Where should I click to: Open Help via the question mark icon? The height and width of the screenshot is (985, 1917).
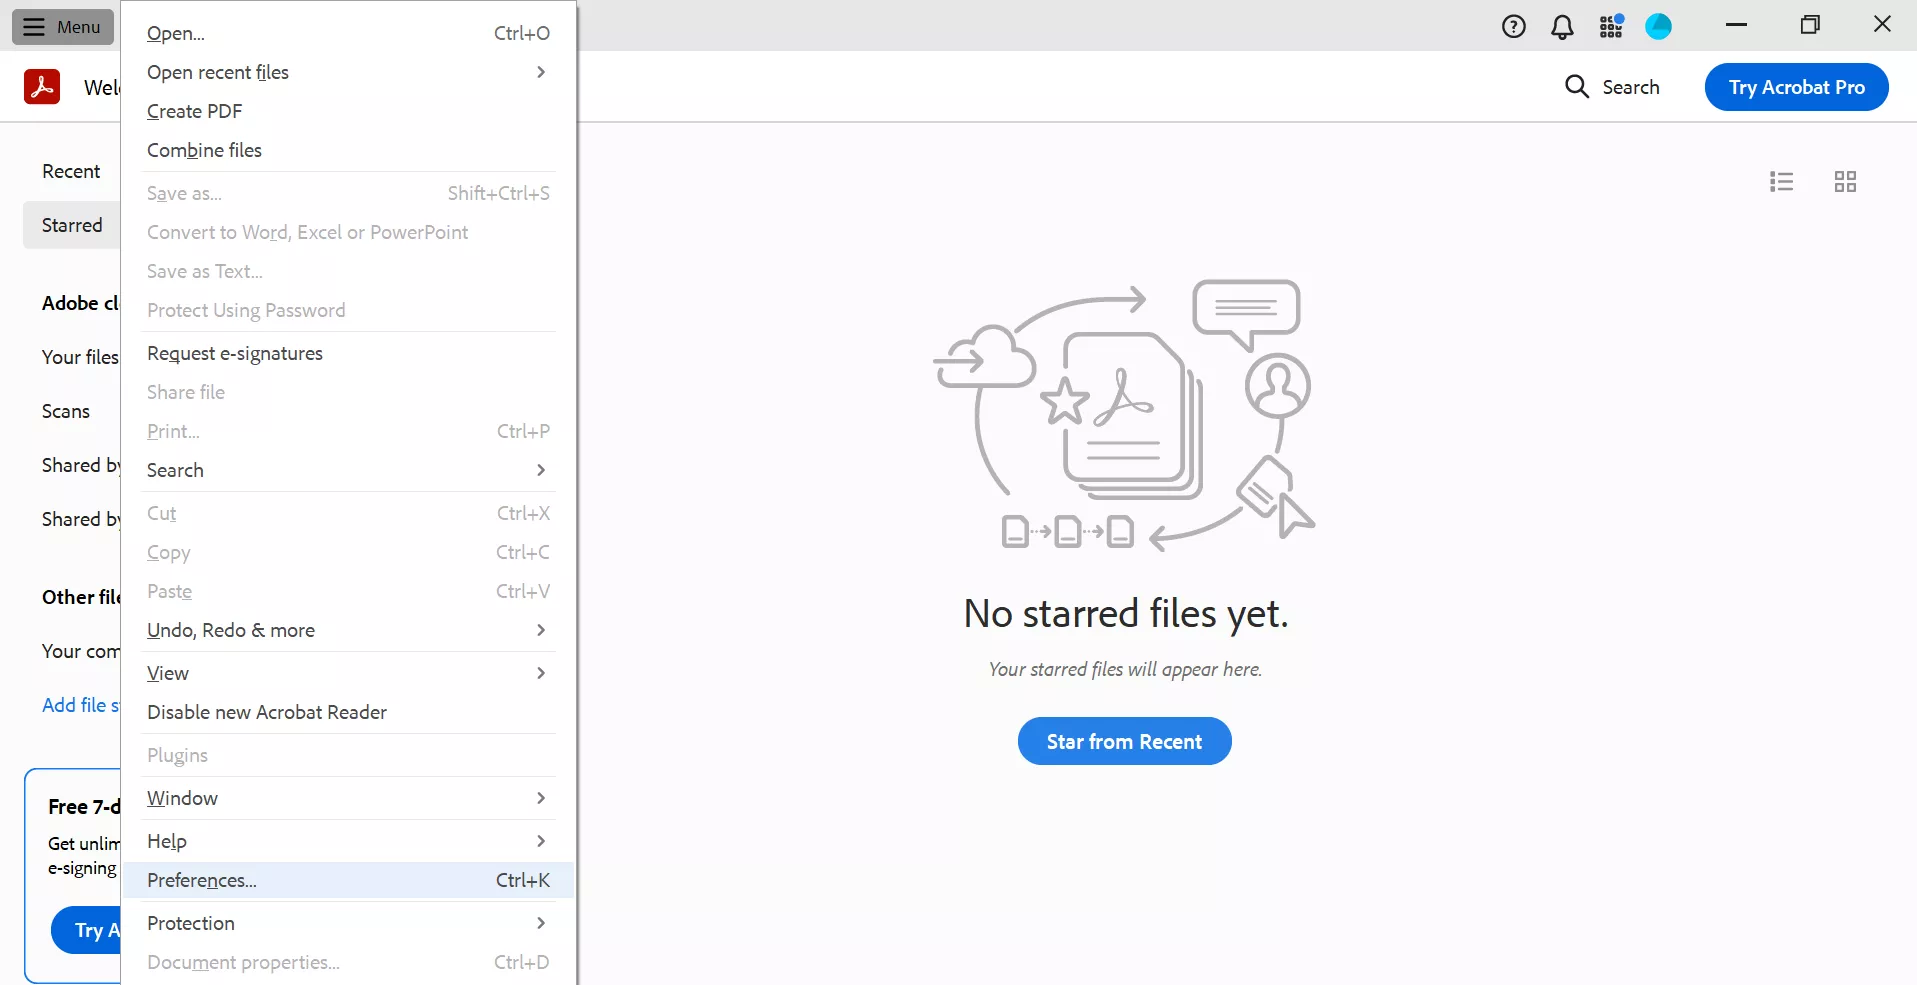1512,26
